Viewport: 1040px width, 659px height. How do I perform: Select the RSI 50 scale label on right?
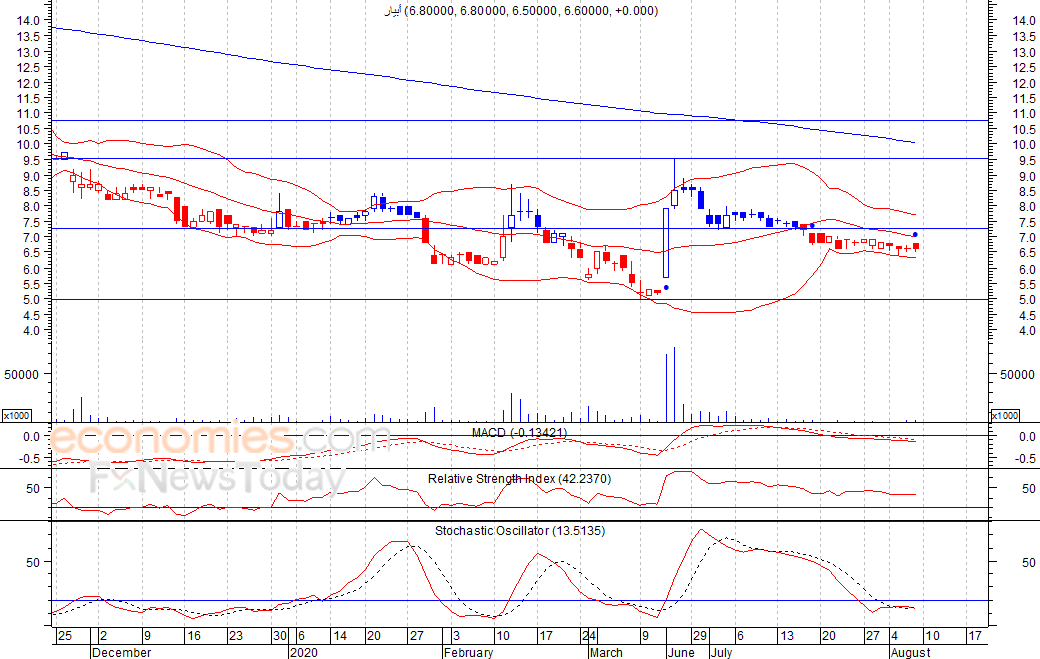pyautogui.click(x=1028, y=489)
